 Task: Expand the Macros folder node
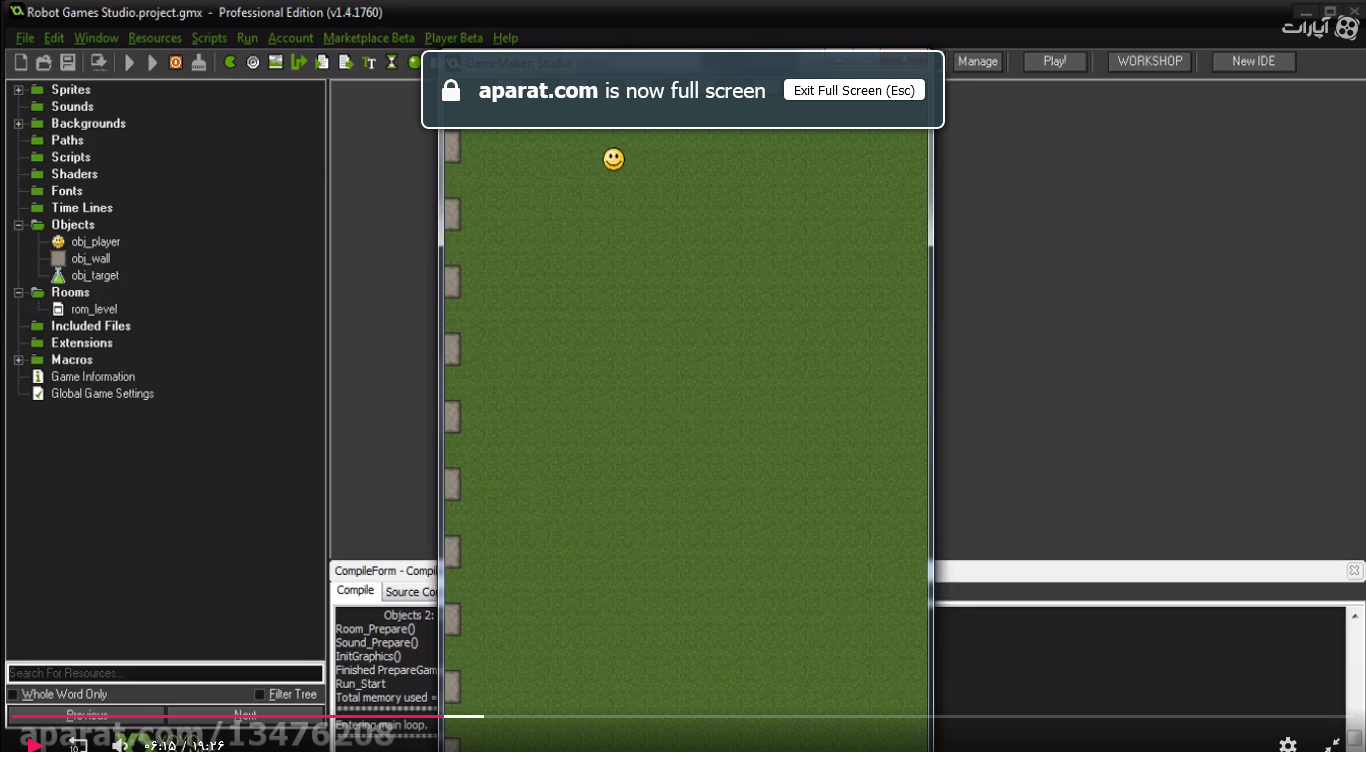(x=19, y=360)
